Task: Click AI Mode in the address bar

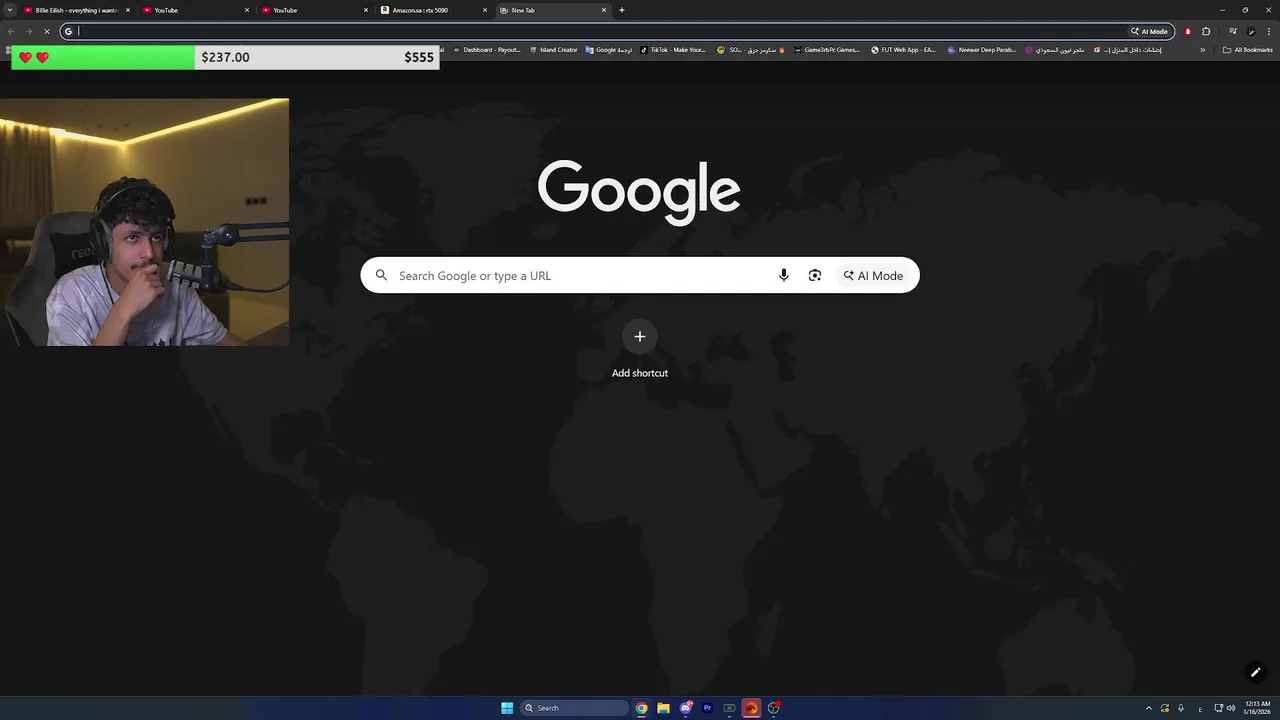Action: (x=1150, y=31)
